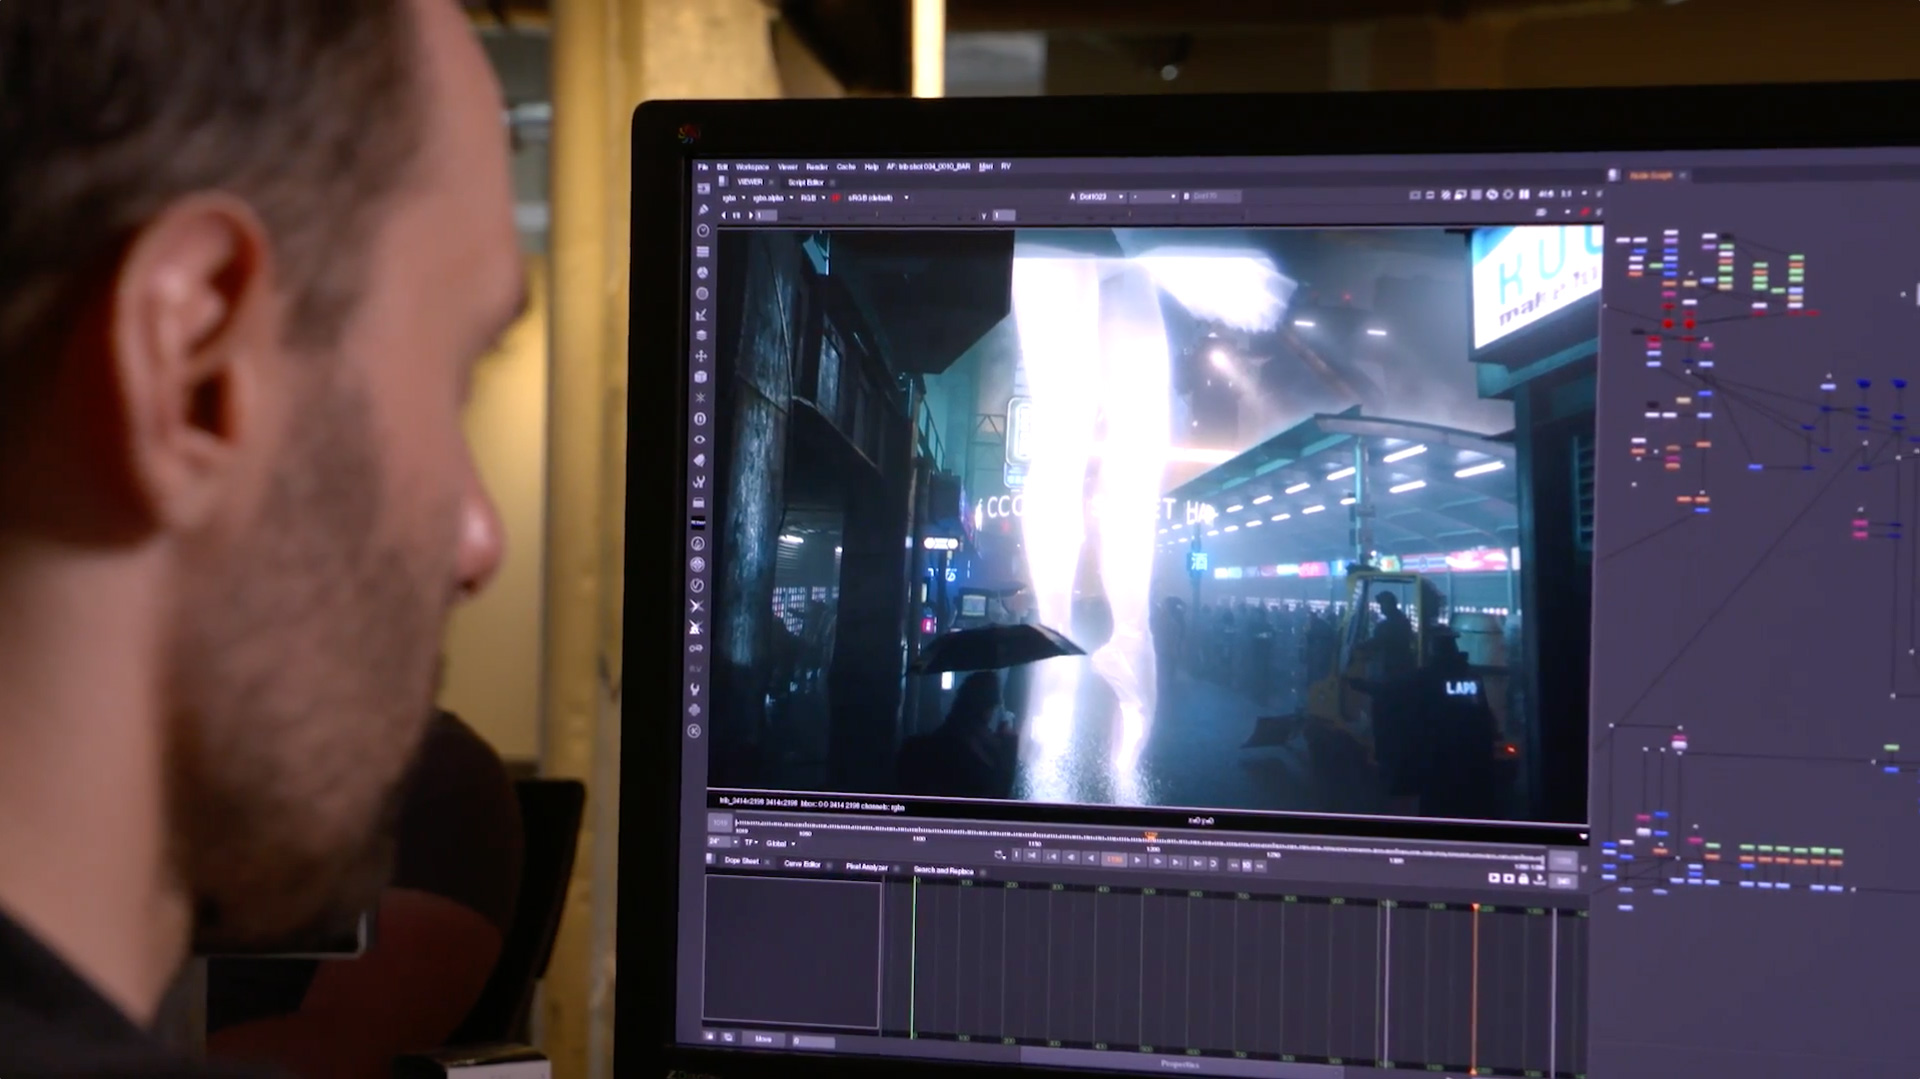Open the Particles nodes (asterisk) menu
Screen dimensions: 1920x1079
coord(701,398)
